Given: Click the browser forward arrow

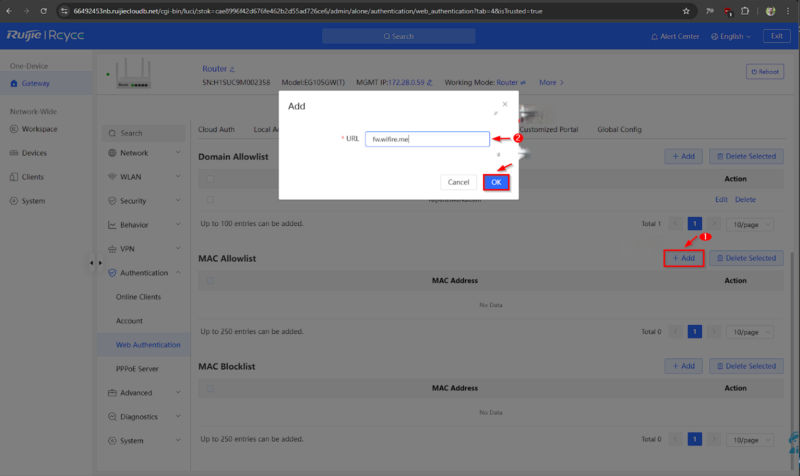Looking at the screenshot, I should (26, 11).
